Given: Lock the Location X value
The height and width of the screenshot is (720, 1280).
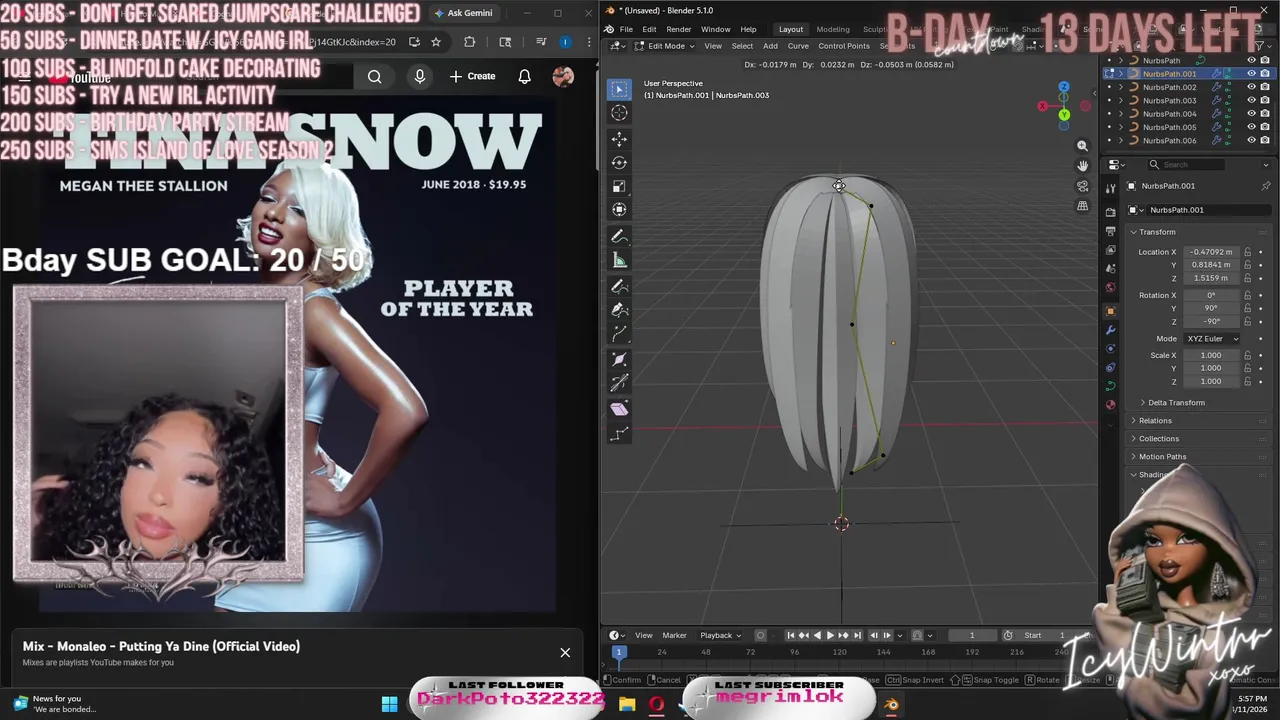Looking at the screenshot, I should pos(1247,252).
